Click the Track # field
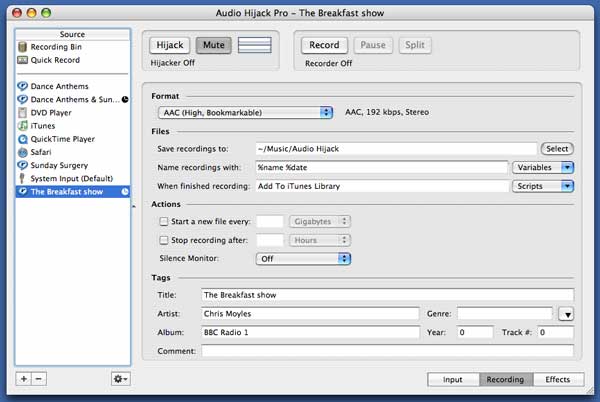 pyautogui.click(x=555, y=332)
